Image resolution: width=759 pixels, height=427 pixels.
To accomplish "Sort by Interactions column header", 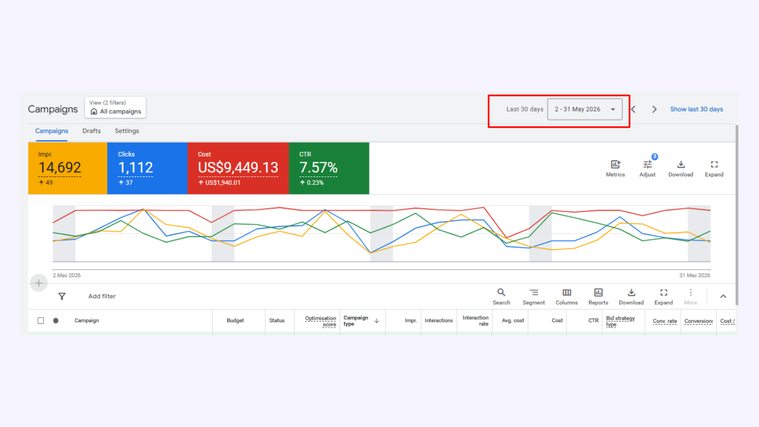I will (x=439, y=320).
